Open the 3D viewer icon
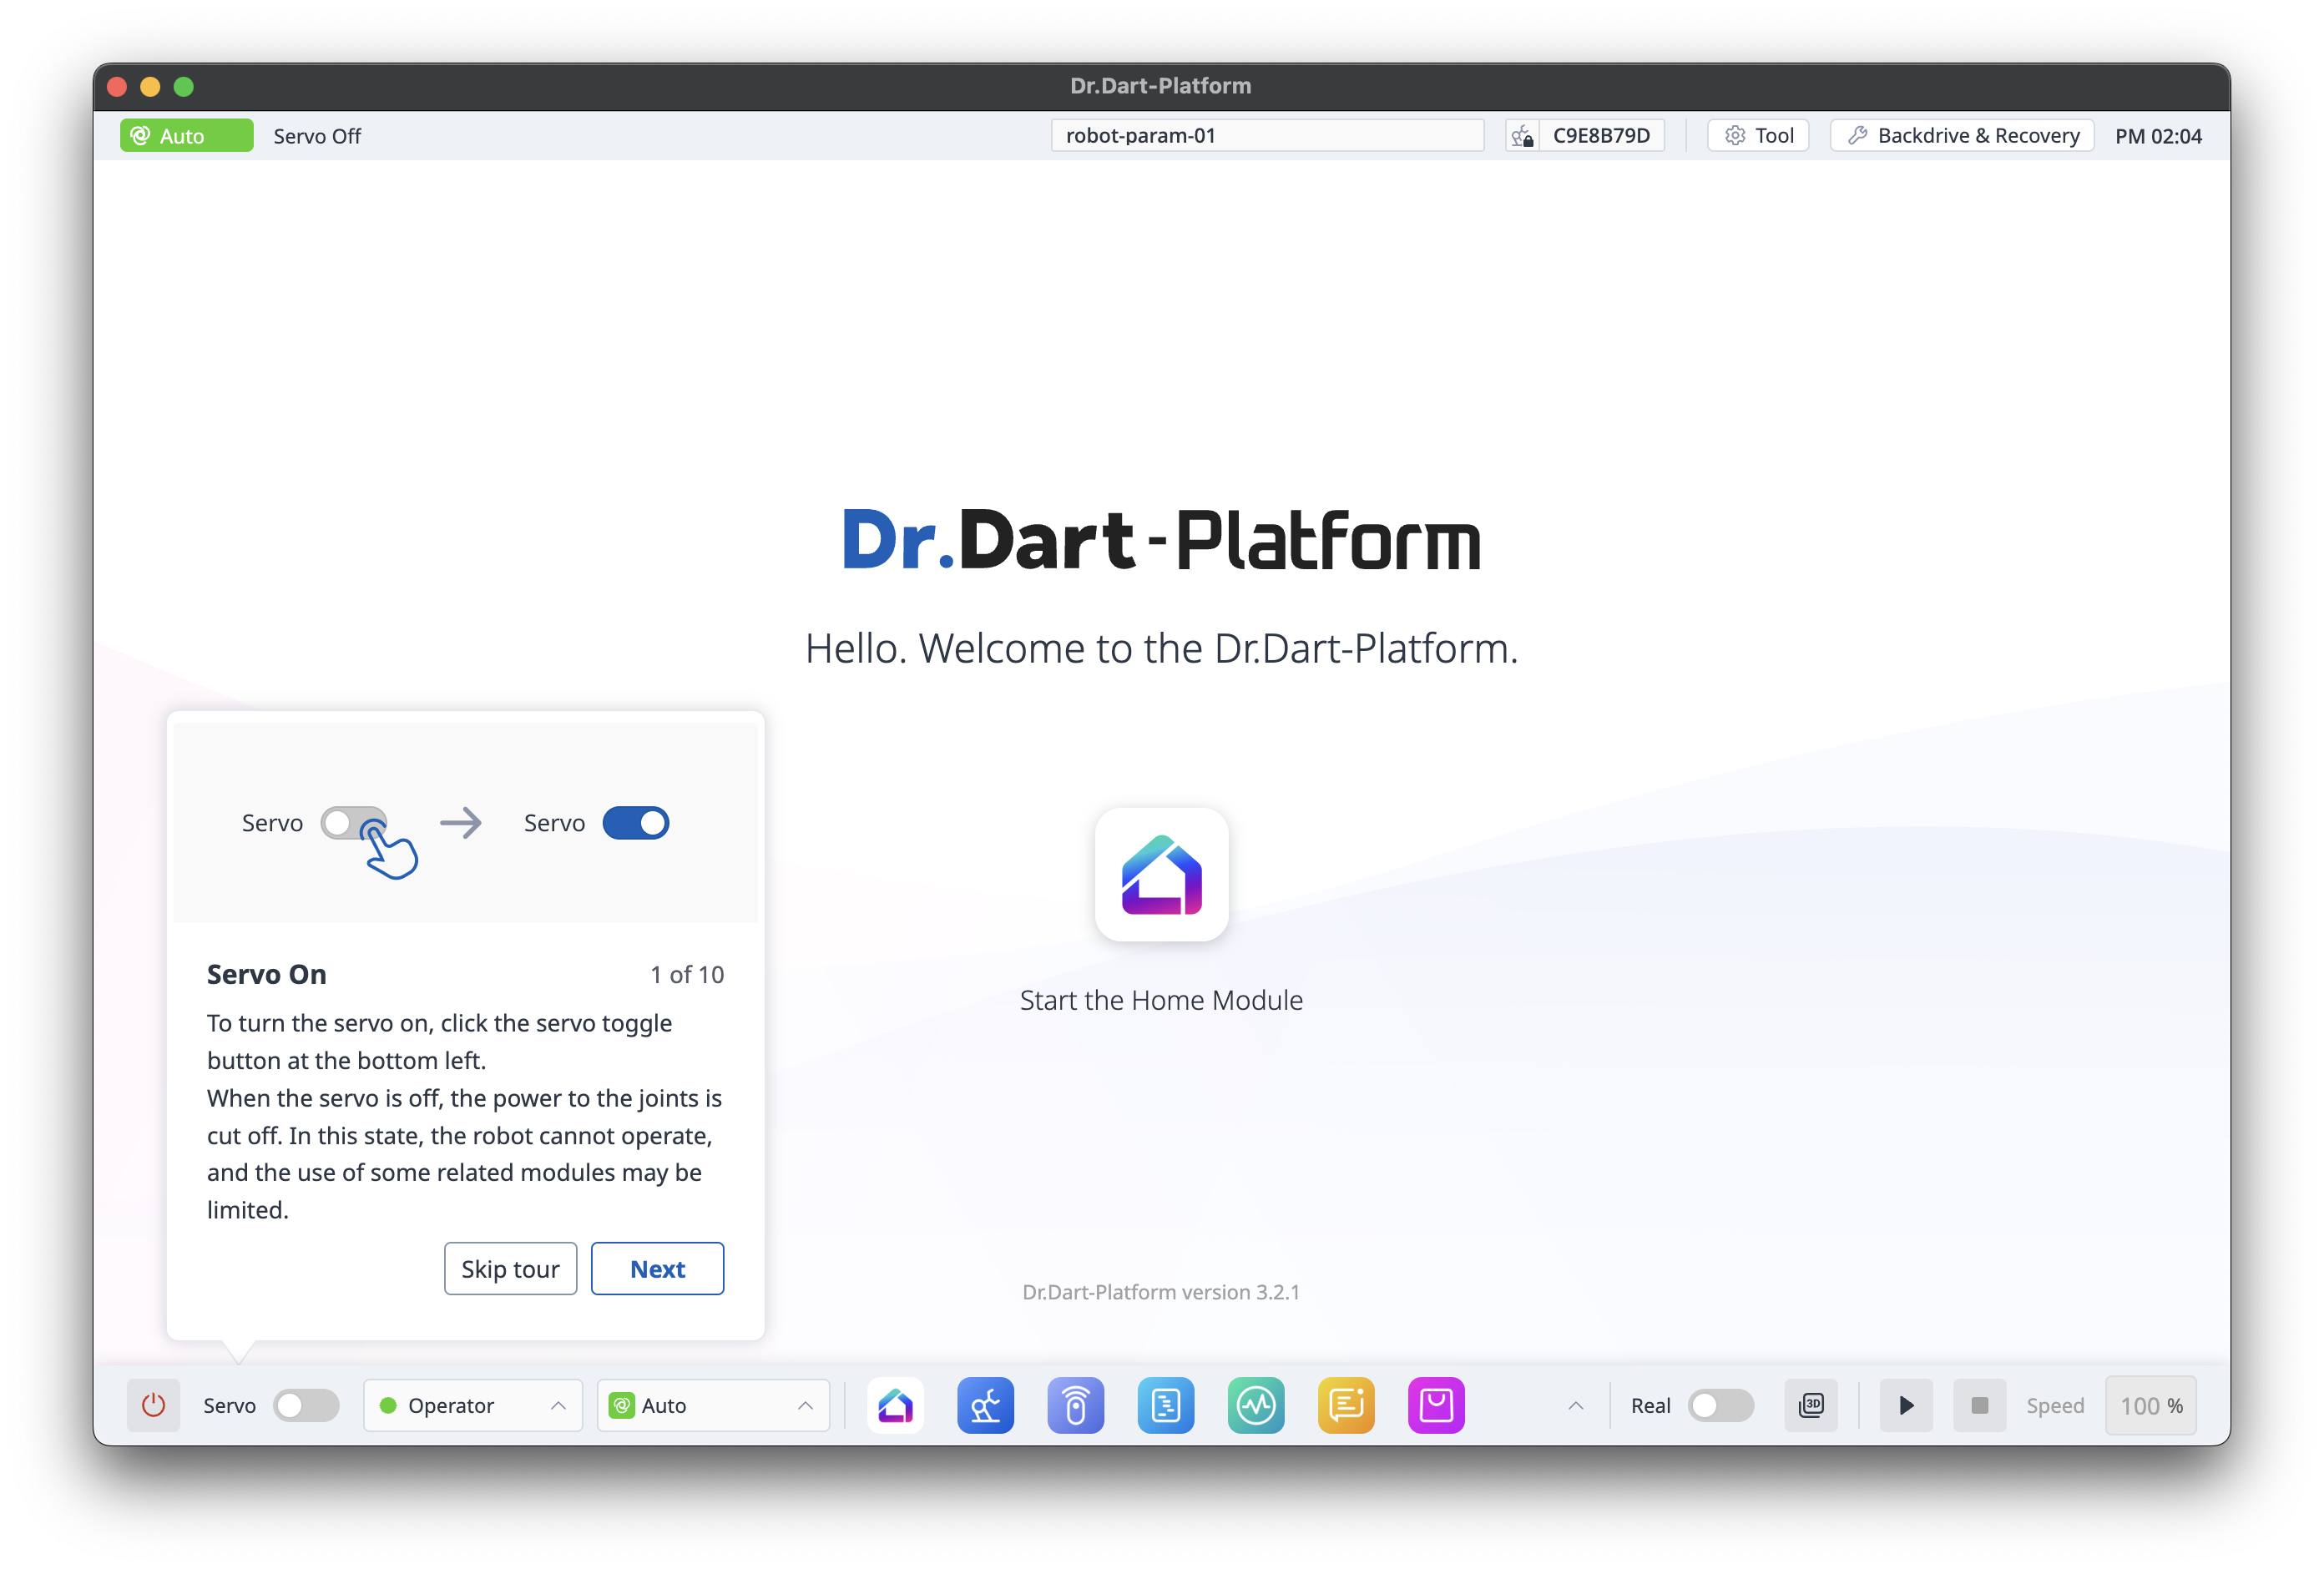 coord(1811,1405)
